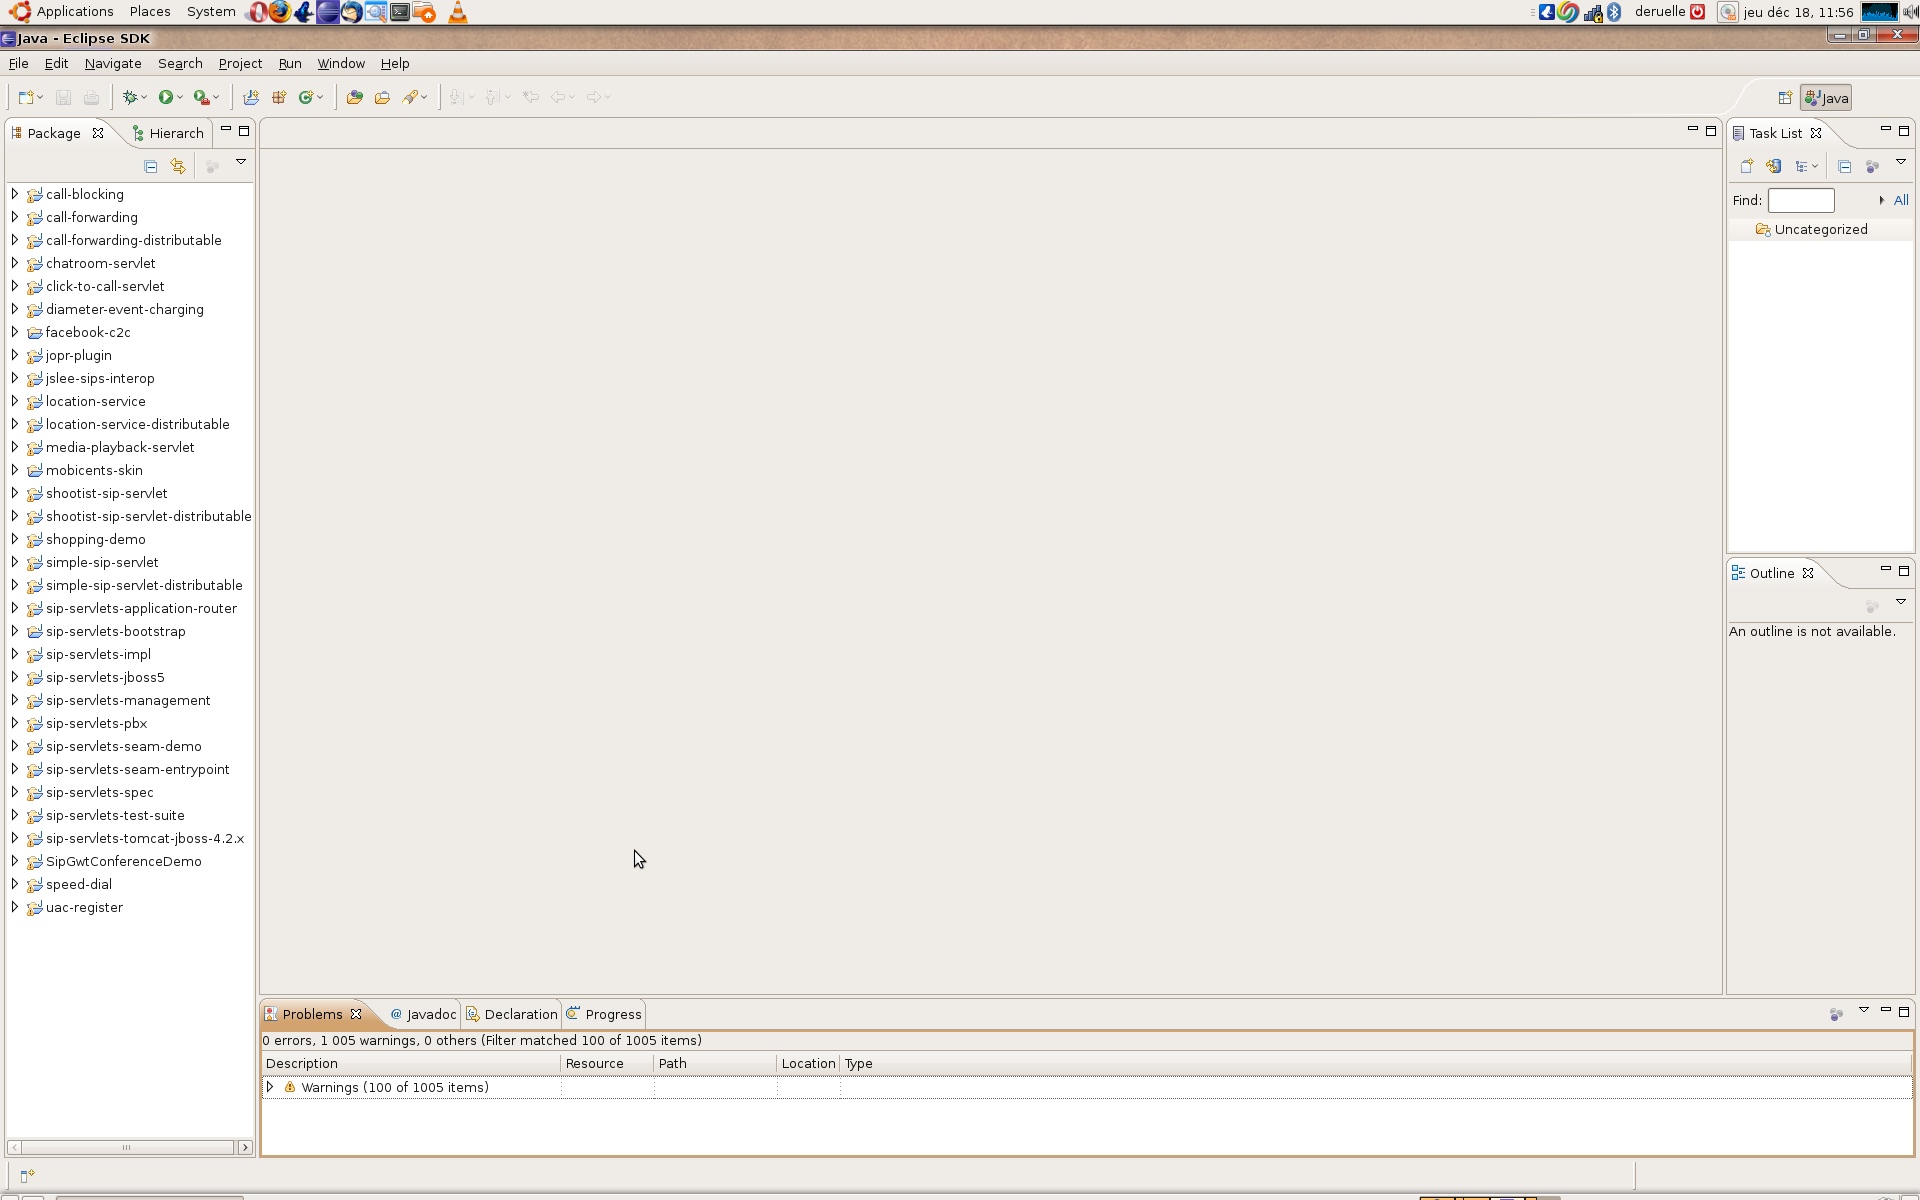Synchronize Changed in the Task List

pyautogui.click(x=1774, y=166)
